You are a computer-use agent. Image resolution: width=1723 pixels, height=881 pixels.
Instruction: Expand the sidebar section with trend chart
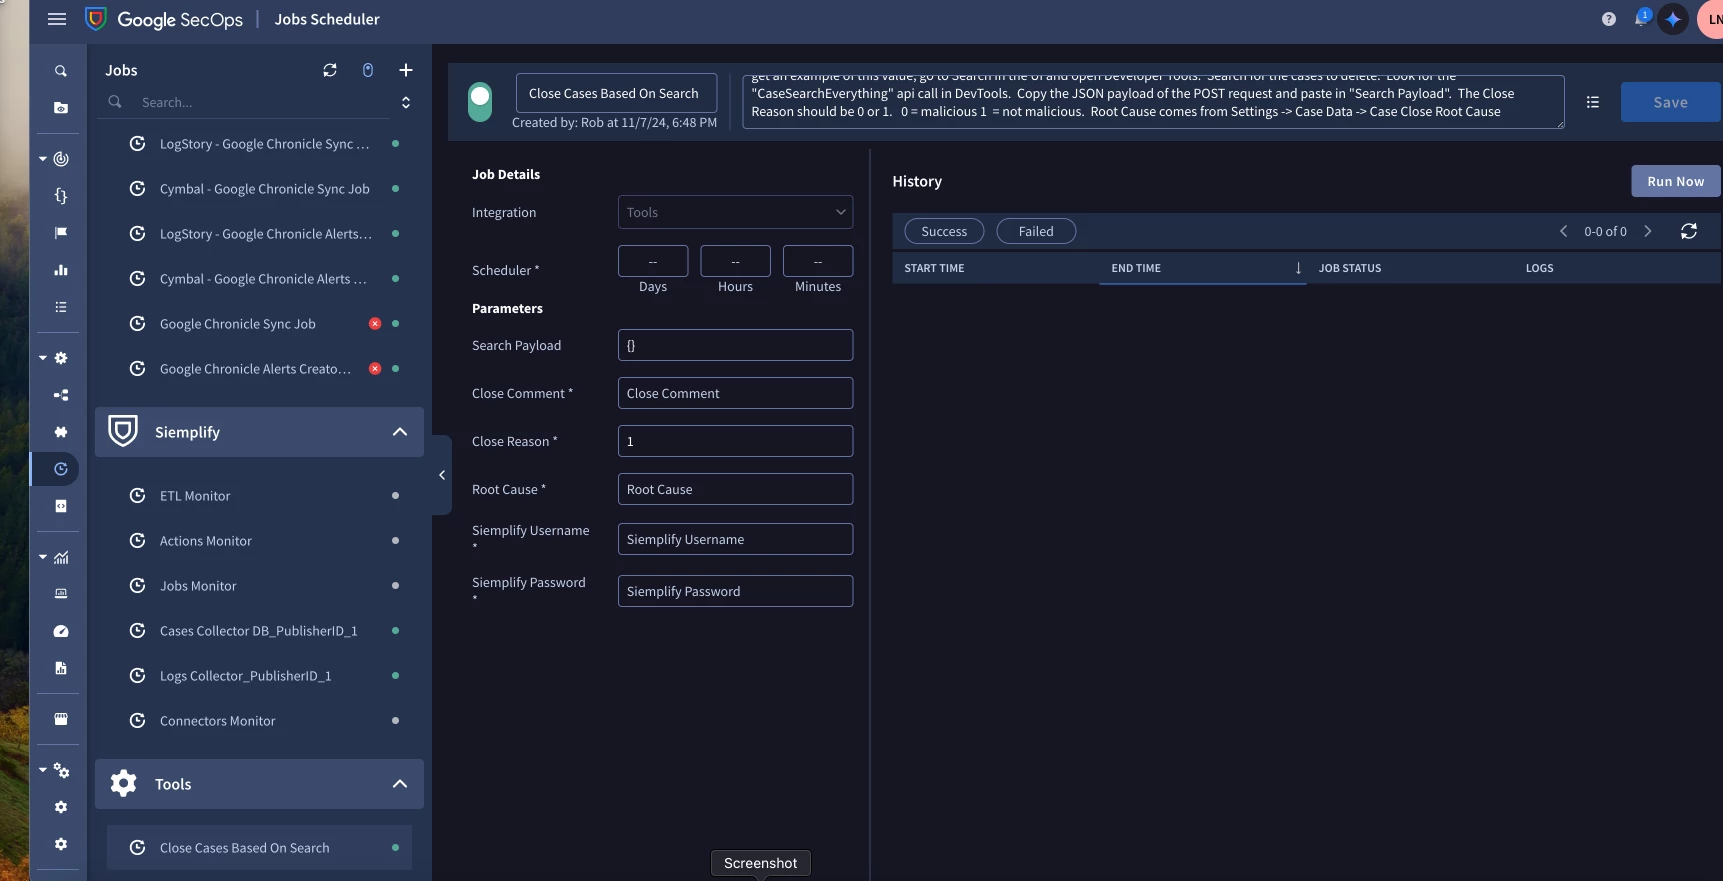43,557
